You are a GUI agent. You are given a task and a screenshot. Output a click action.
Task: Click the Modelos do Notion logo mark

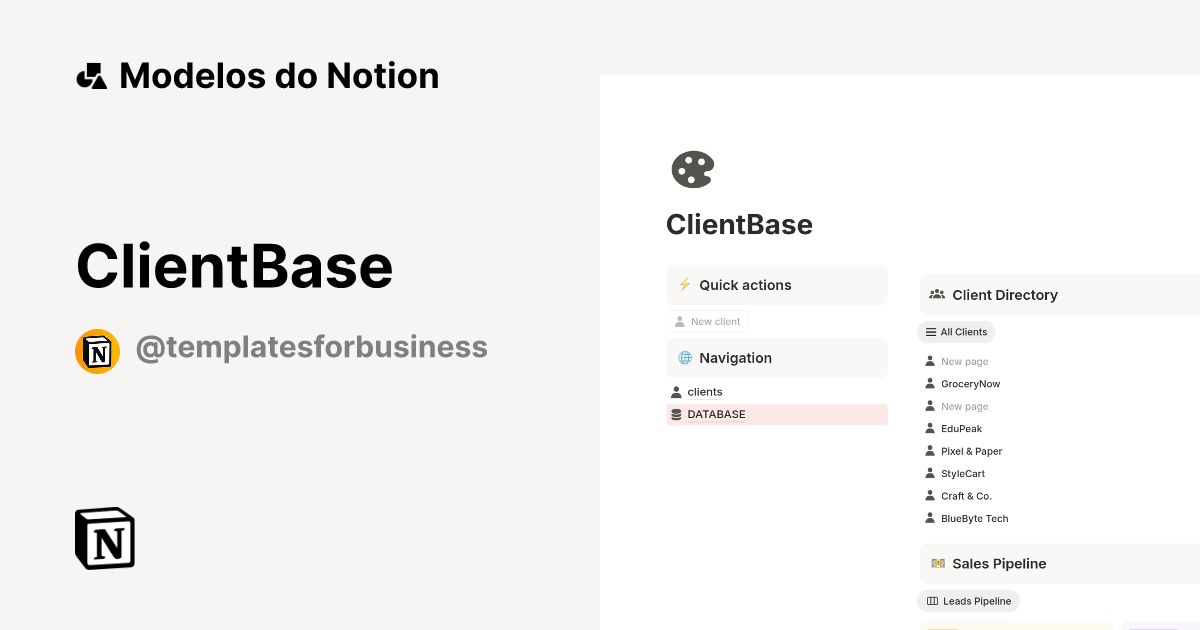(x=91, y=74)
